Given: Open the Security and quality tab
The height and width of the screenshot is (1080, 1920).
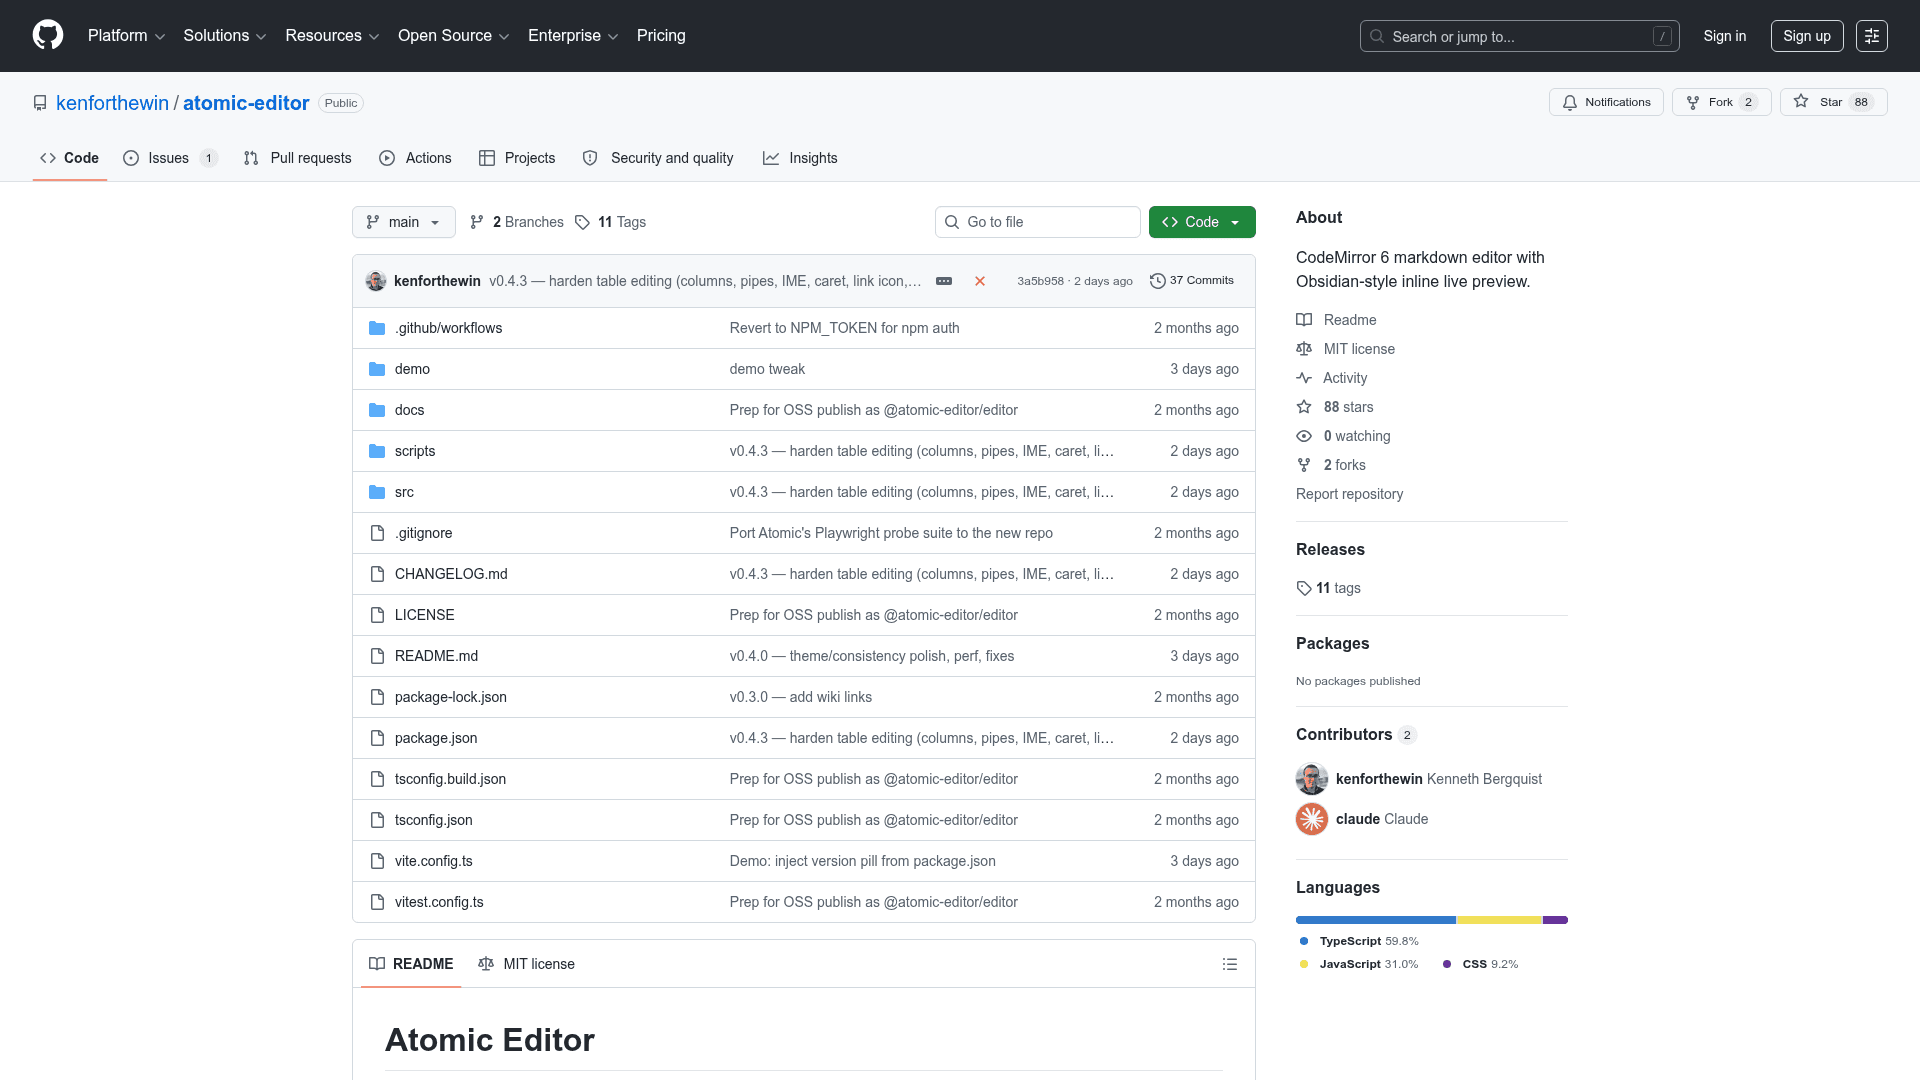Looking at the screenshot, I should pyautogui.click(x=658, y=158).
